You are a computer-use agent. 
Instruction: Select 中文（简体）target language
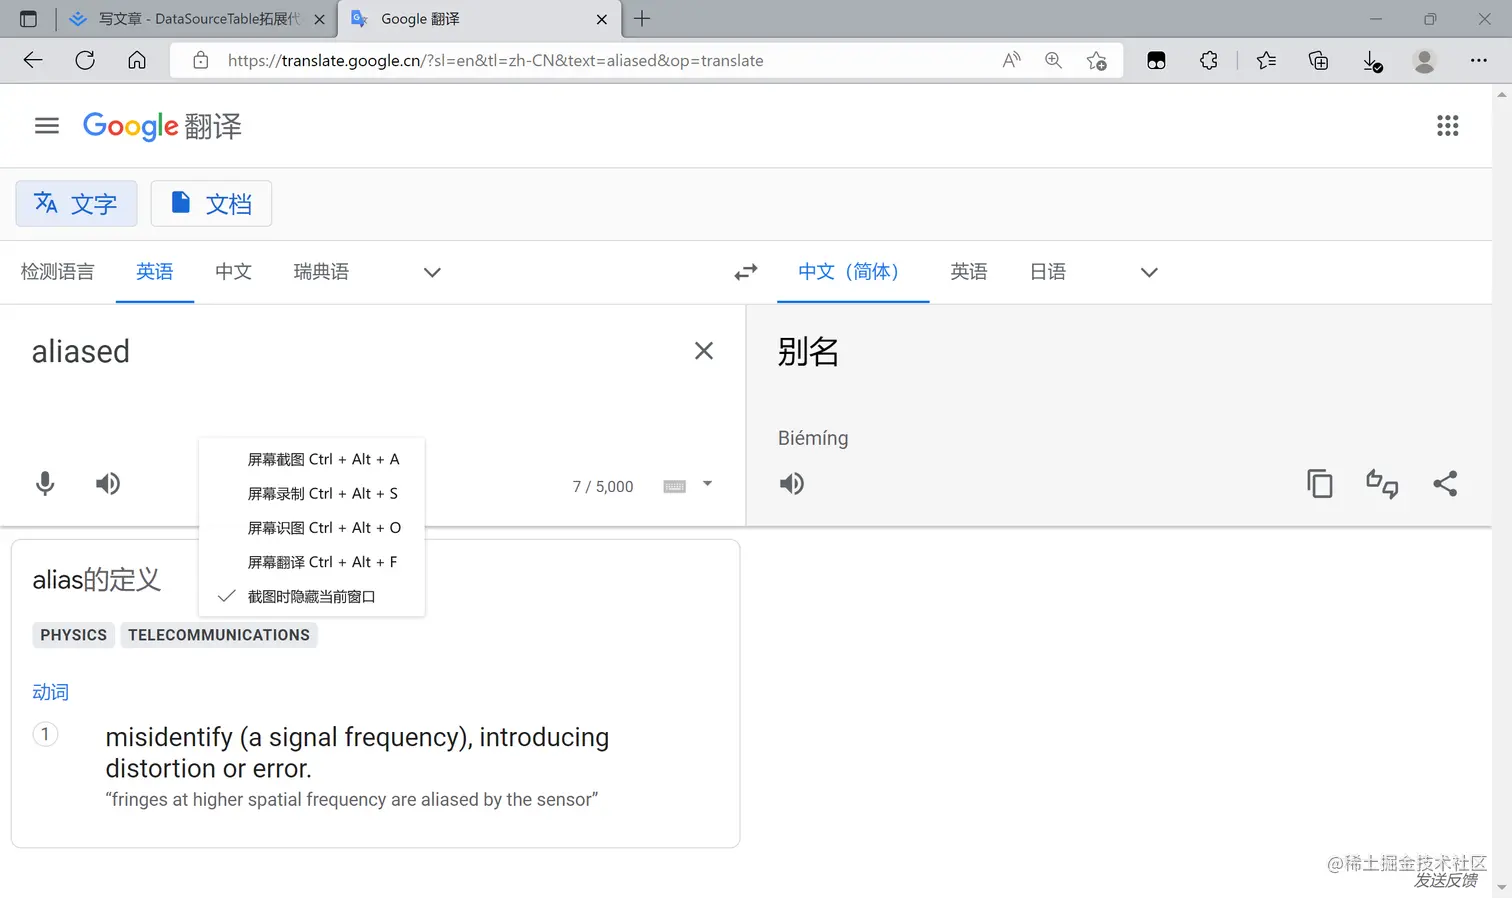[853, 272]
